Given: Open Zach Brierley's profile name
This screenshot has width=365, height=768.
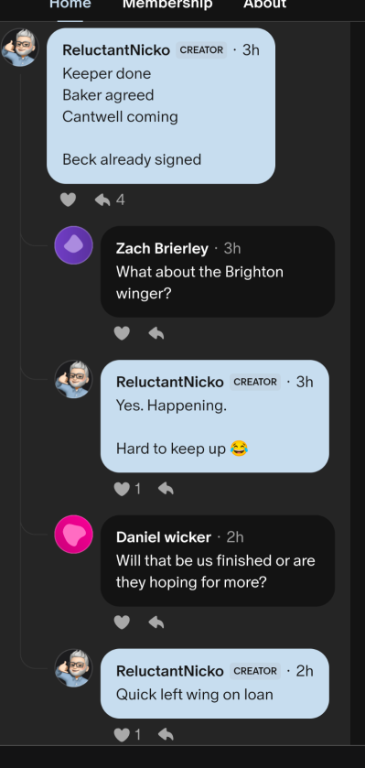Looking at the screenshot, I should click(162, 249).
